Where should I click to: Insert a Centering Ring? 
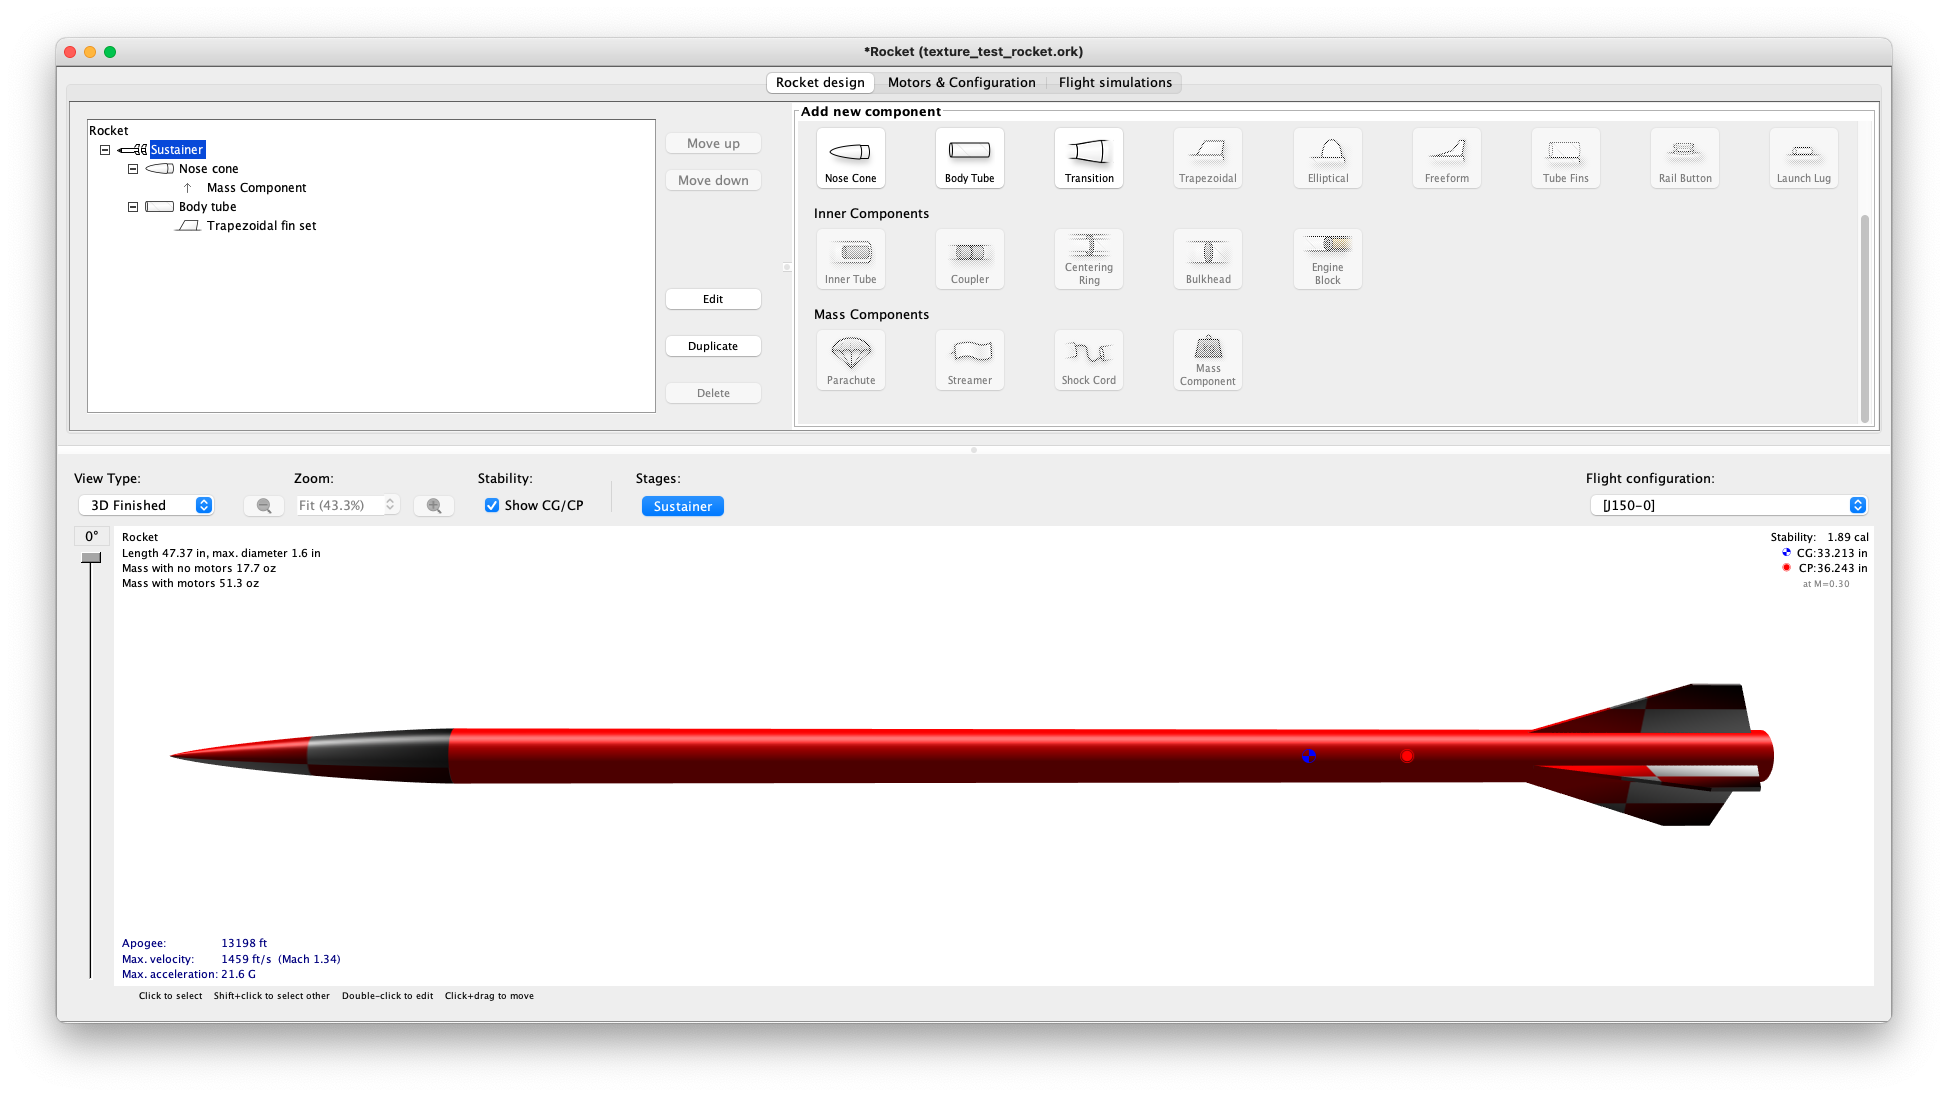point(1088,259)
